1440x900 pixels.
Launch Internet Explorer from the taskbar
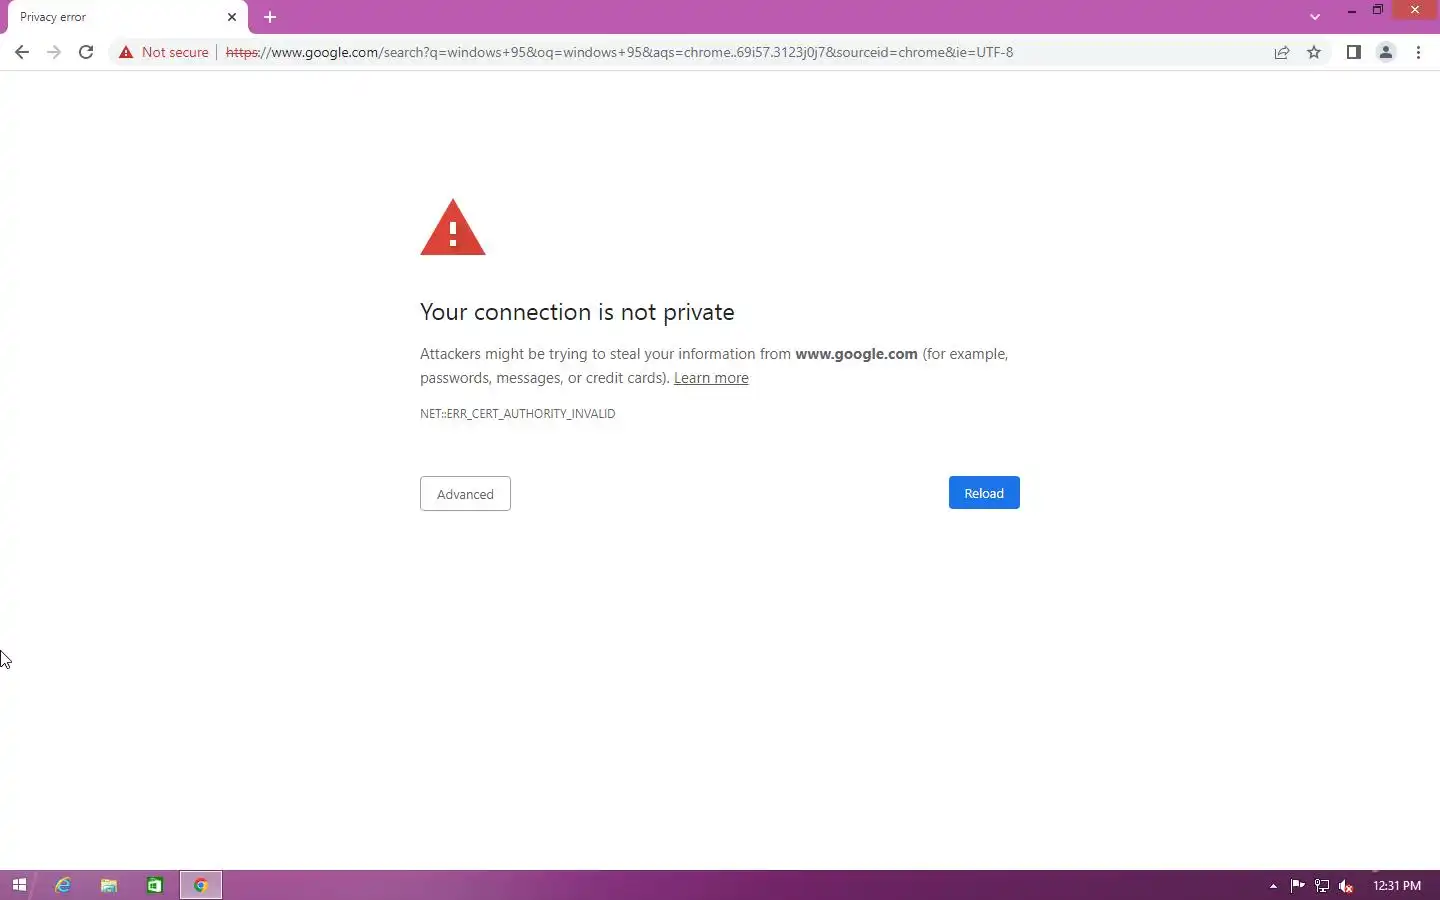(x=63, y=885)
